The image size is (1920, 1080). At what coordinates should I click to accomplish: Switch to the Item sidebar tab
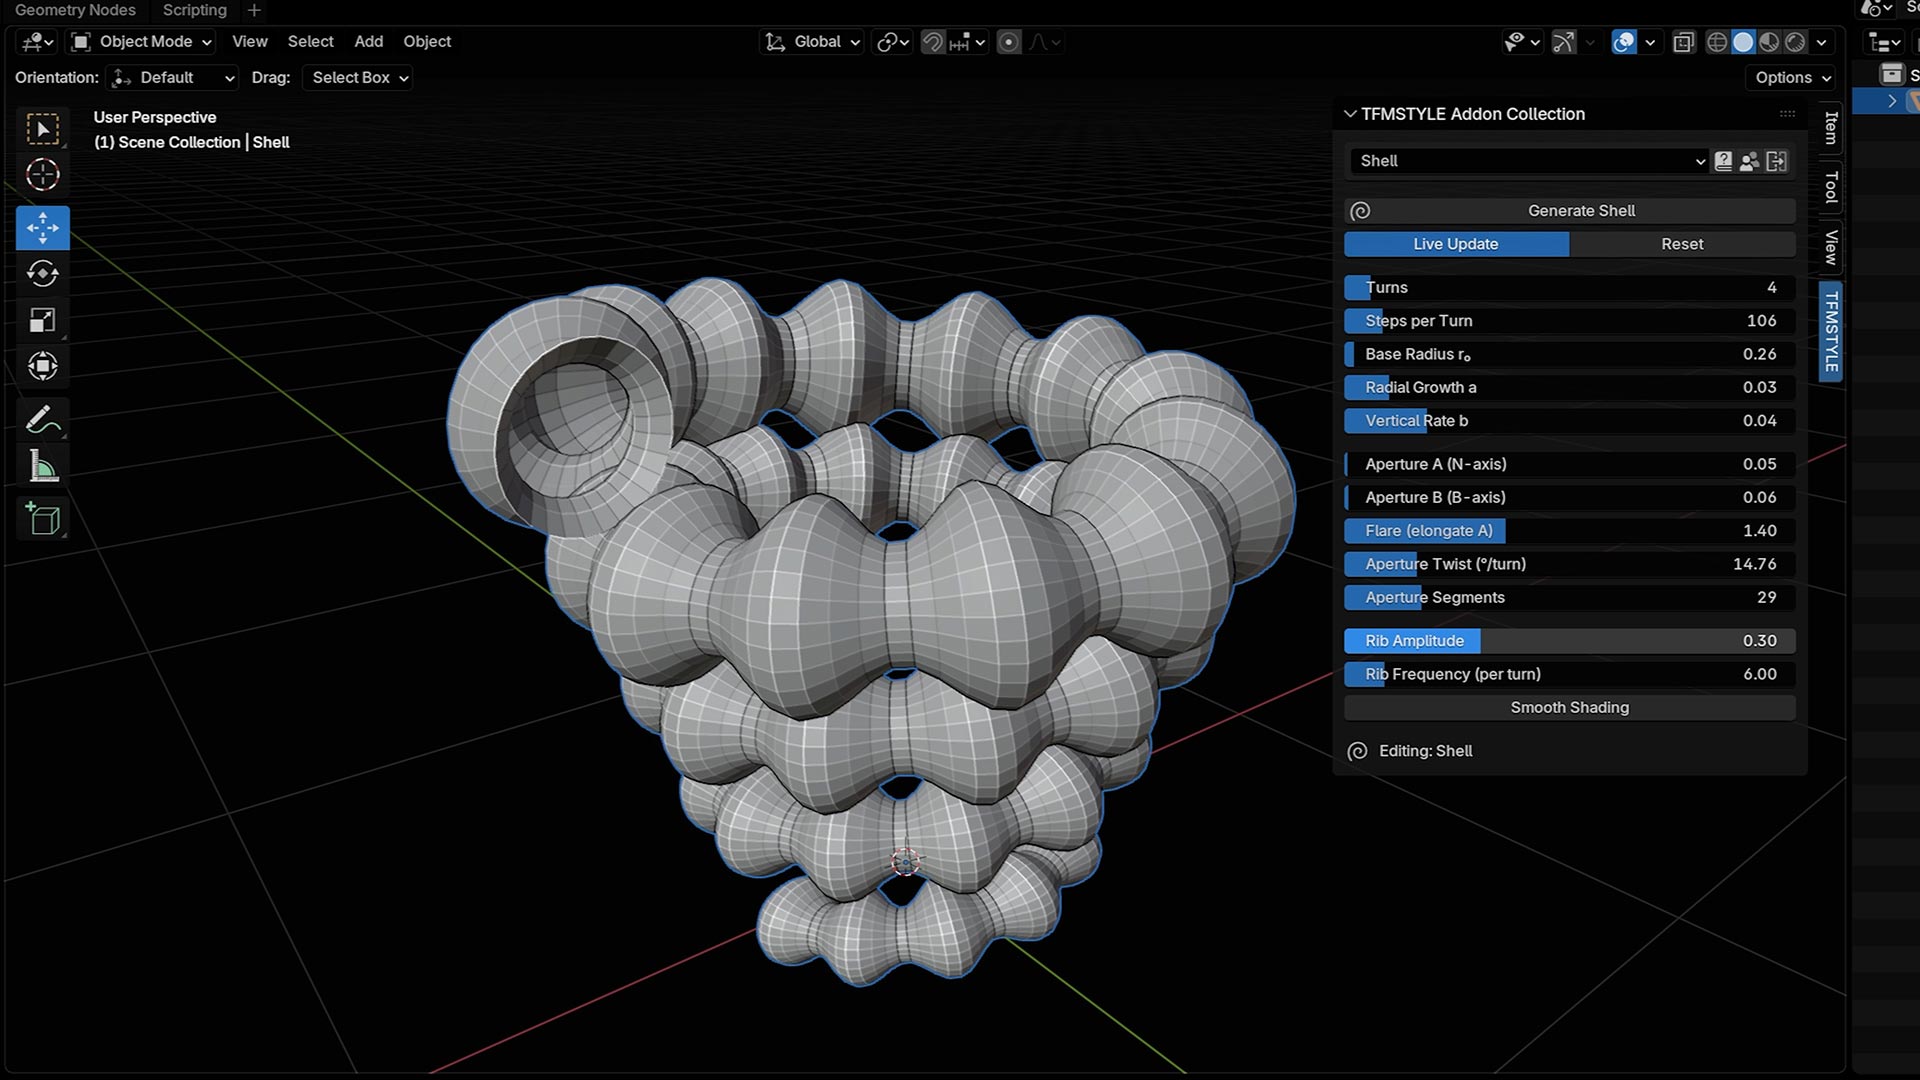pyautogui.click(x=1831, y=128)
